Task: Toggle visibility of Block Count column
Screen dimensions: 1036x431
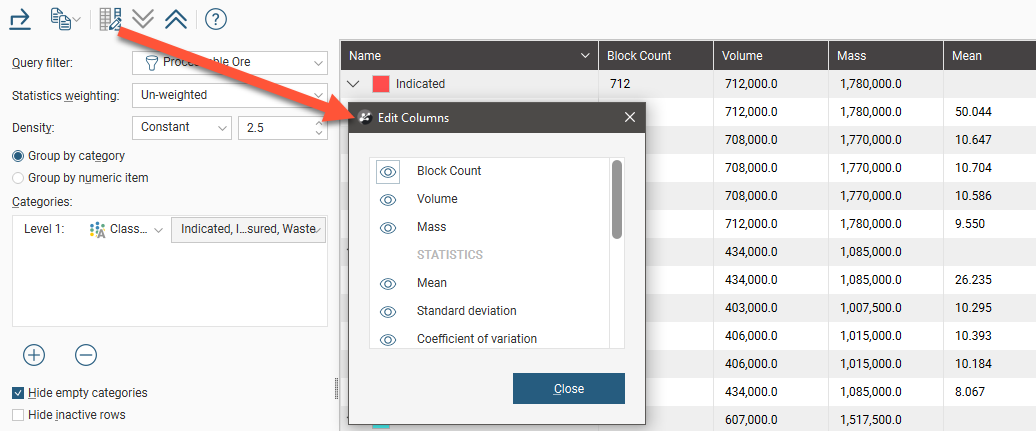Action: click(x=388, y=171)
